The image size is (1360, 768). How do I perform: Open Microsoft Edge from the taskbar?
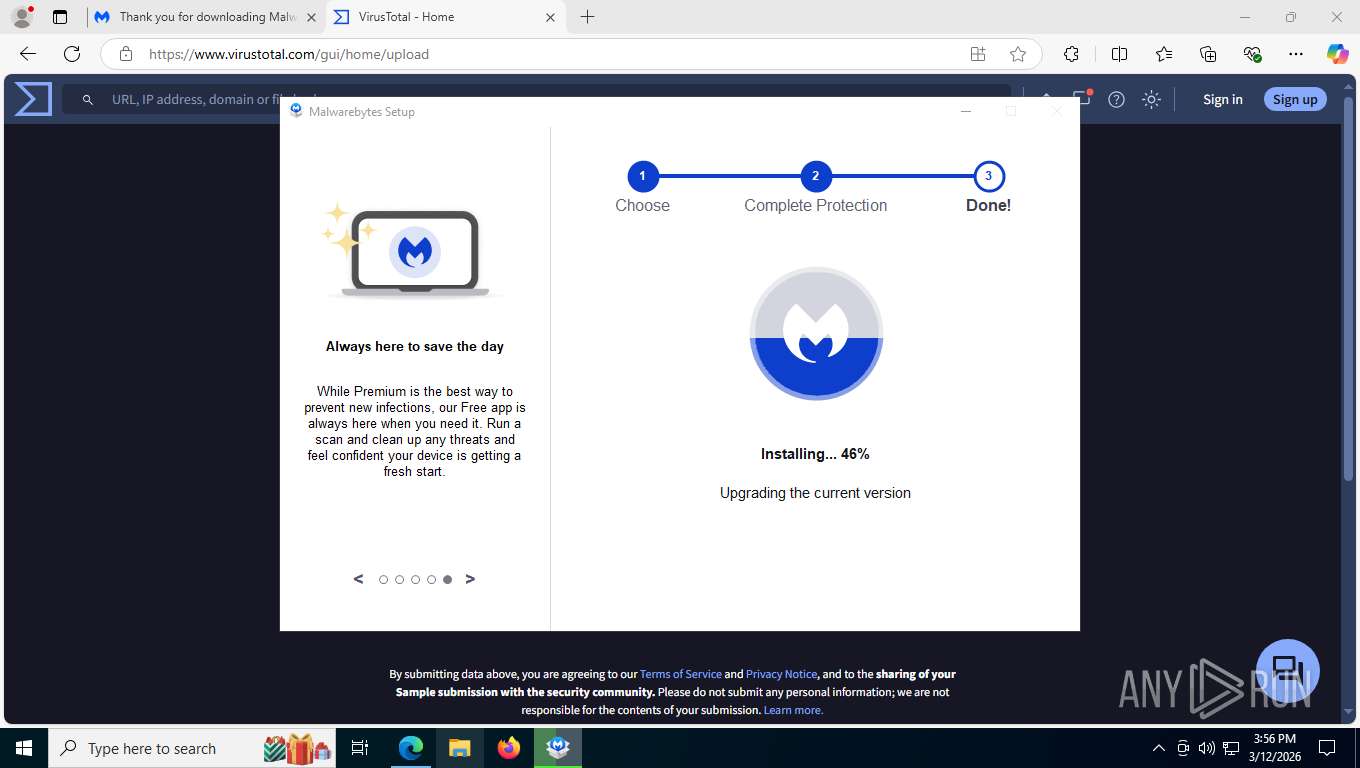pyautogui.click(x=411, y=748)
